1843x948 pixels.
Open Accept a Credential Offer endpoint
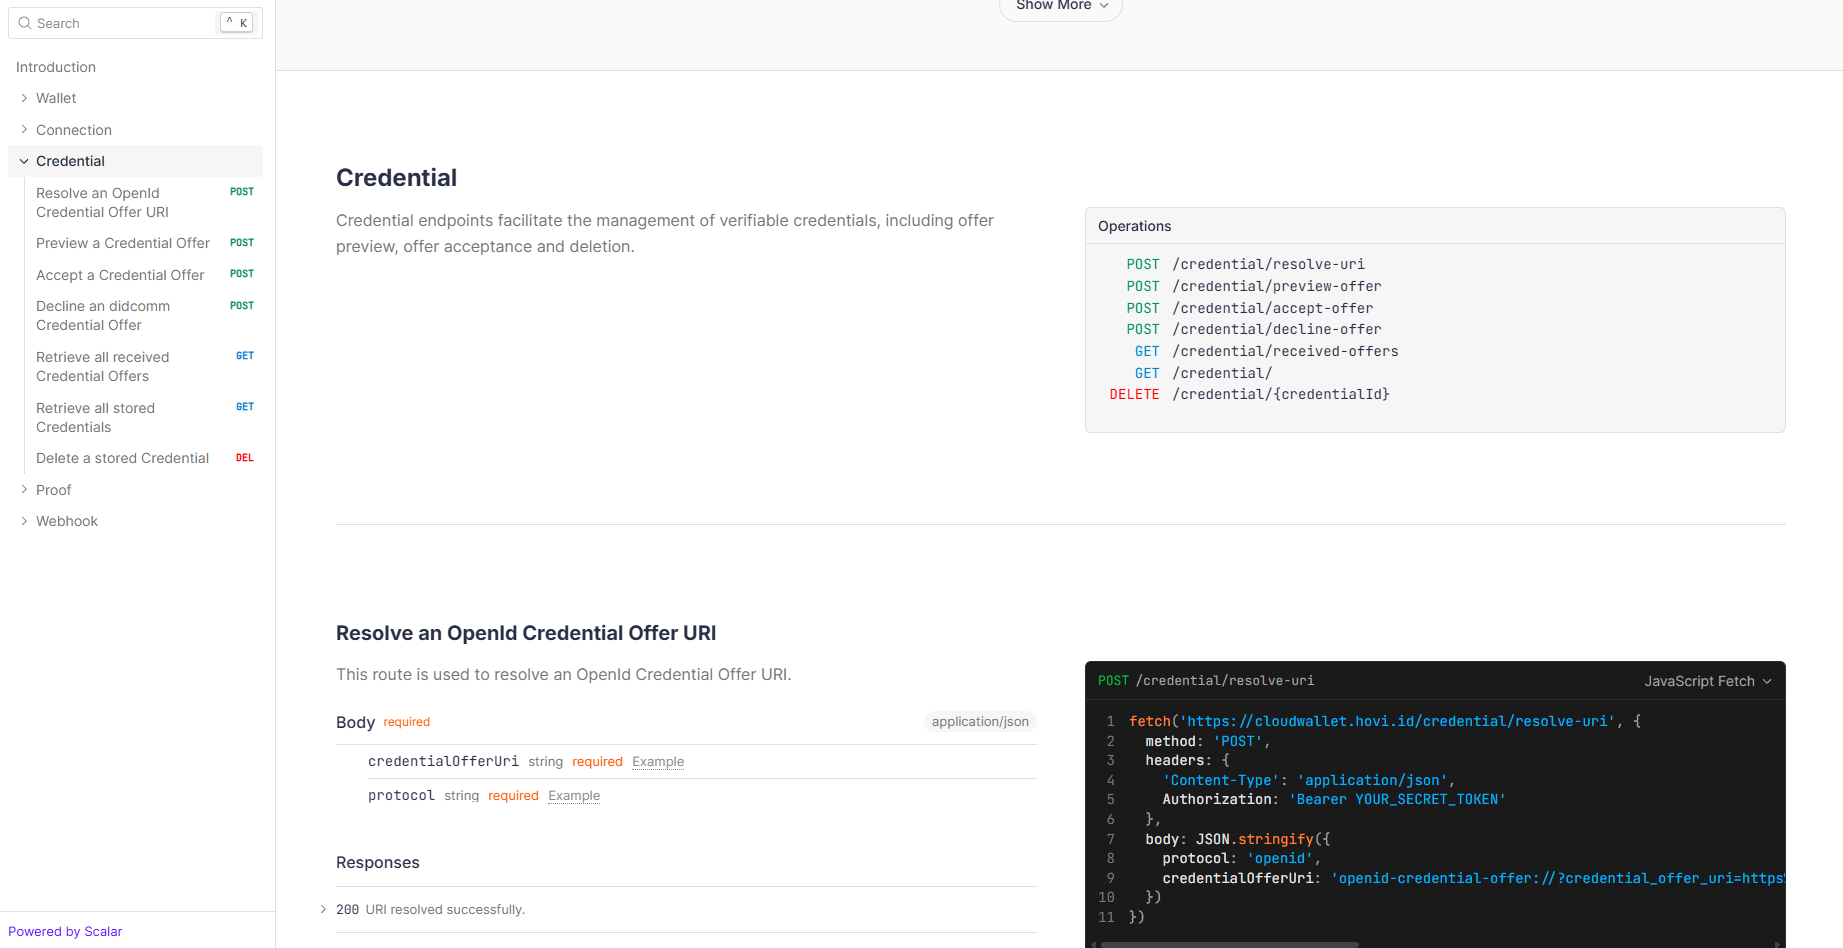click(x=120, y=275)
